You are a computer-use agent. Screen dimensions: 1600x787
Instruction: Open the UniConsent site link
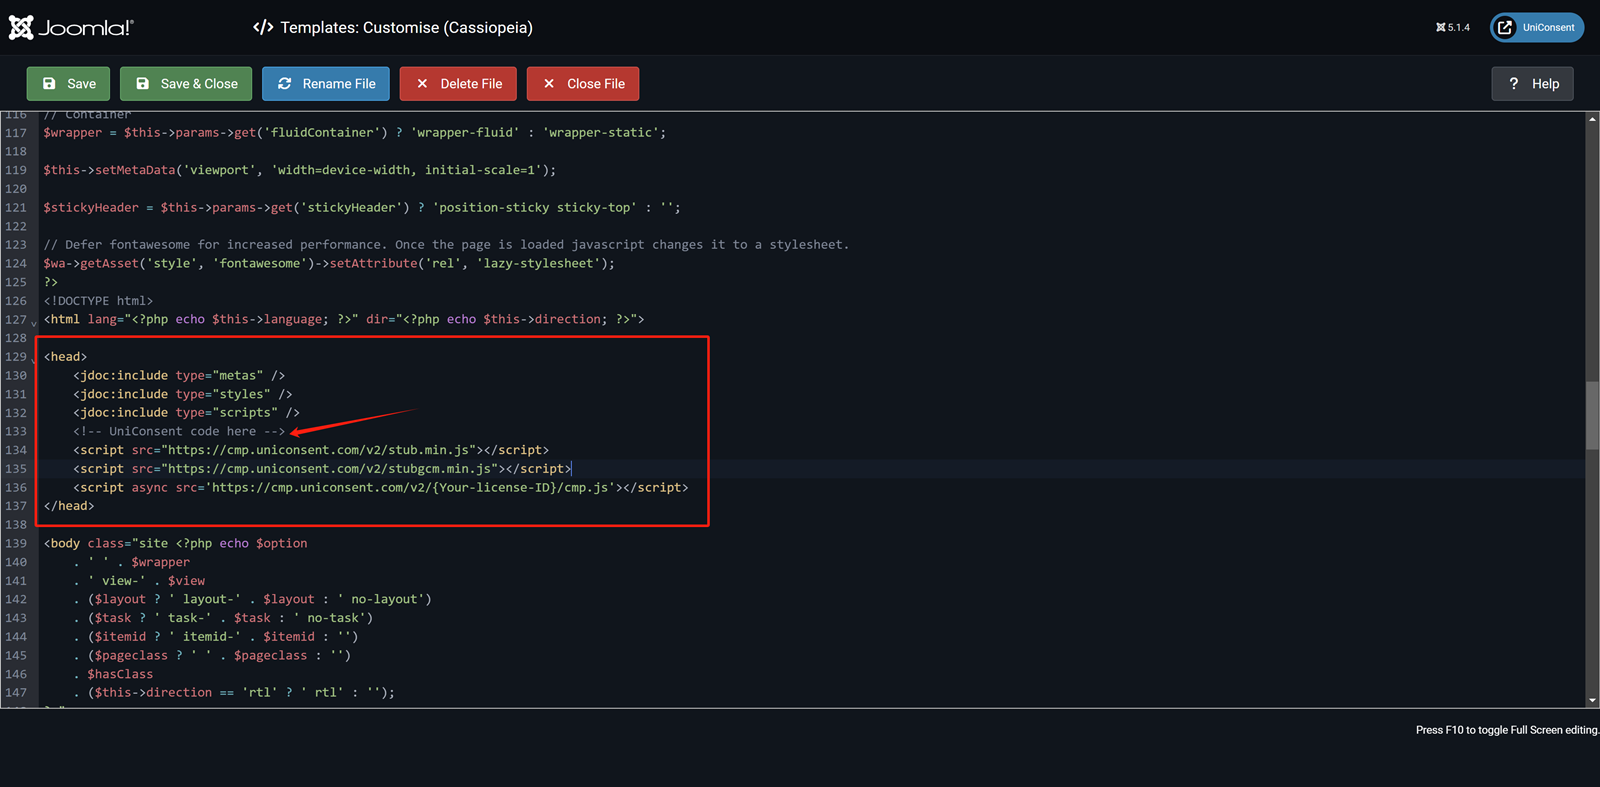pyautogui.click(x=1537, y=28)
